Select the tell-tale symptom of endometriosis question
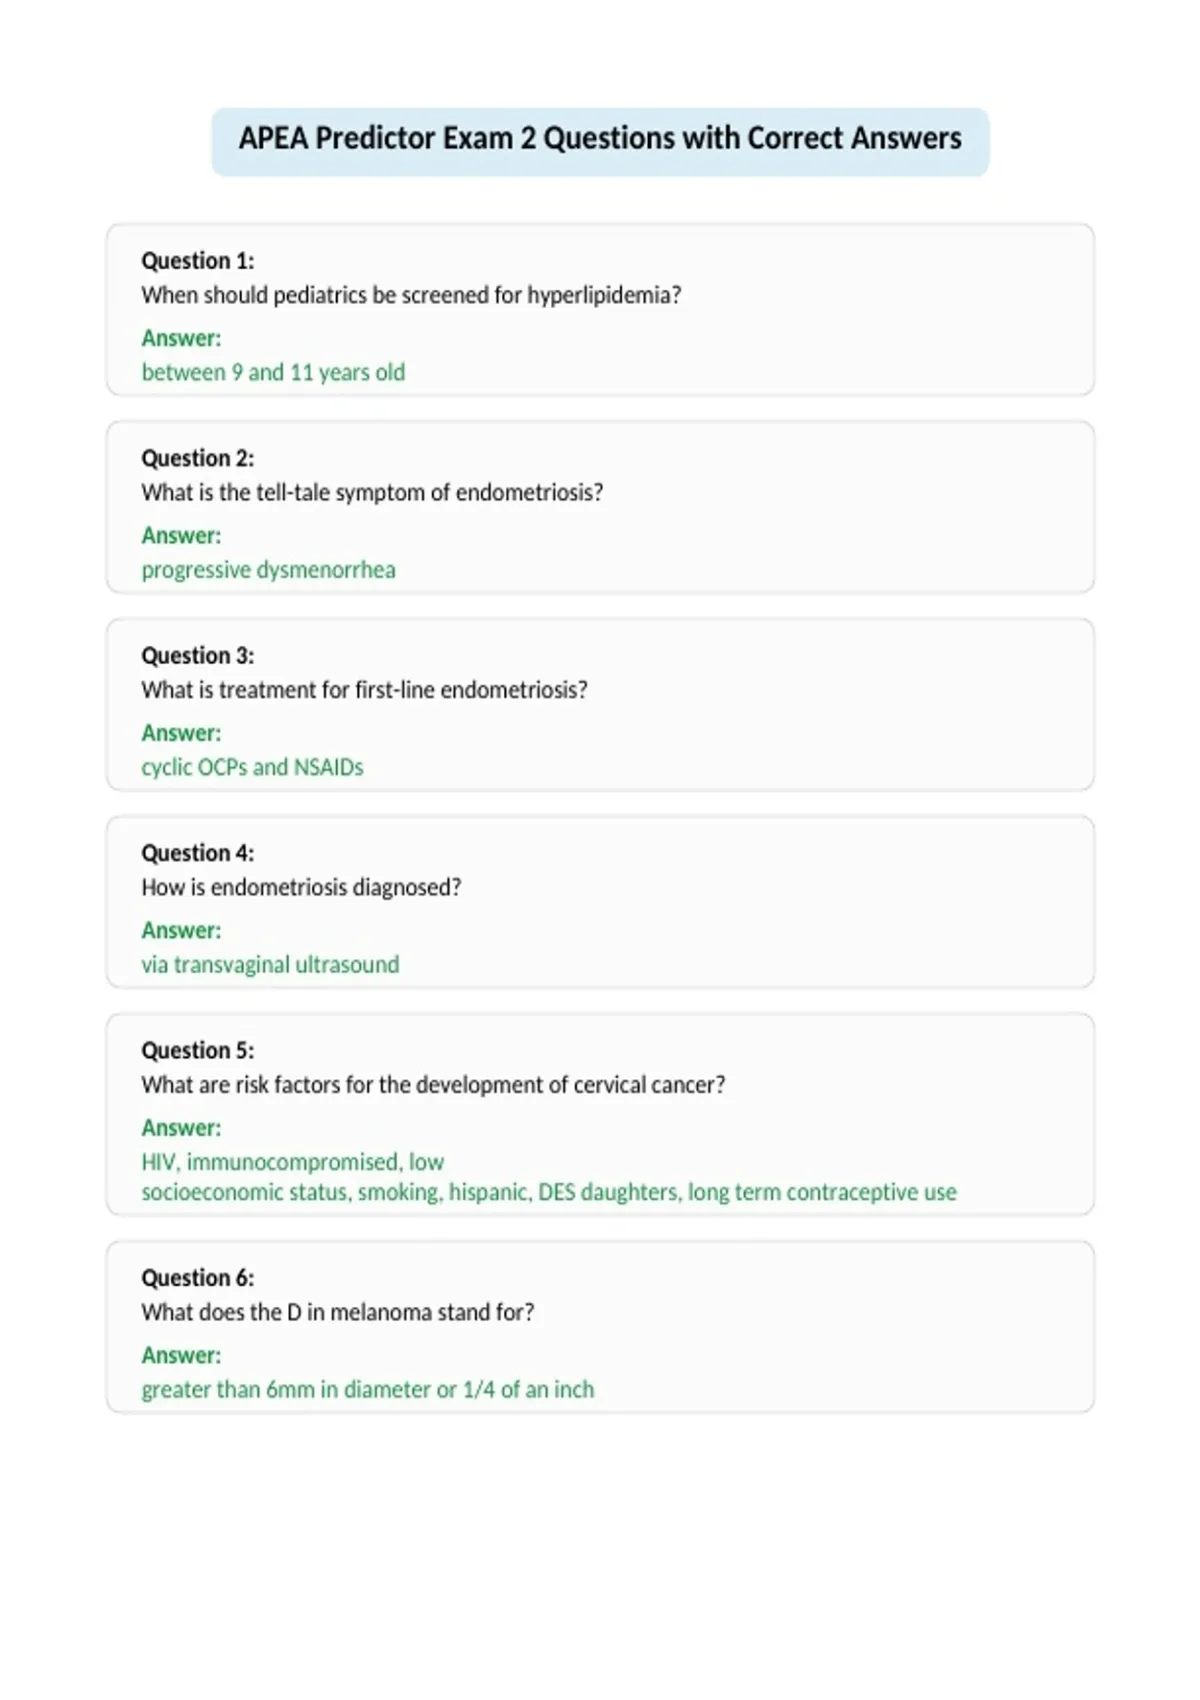The image size is (1200, 1700). coord(372,492)
